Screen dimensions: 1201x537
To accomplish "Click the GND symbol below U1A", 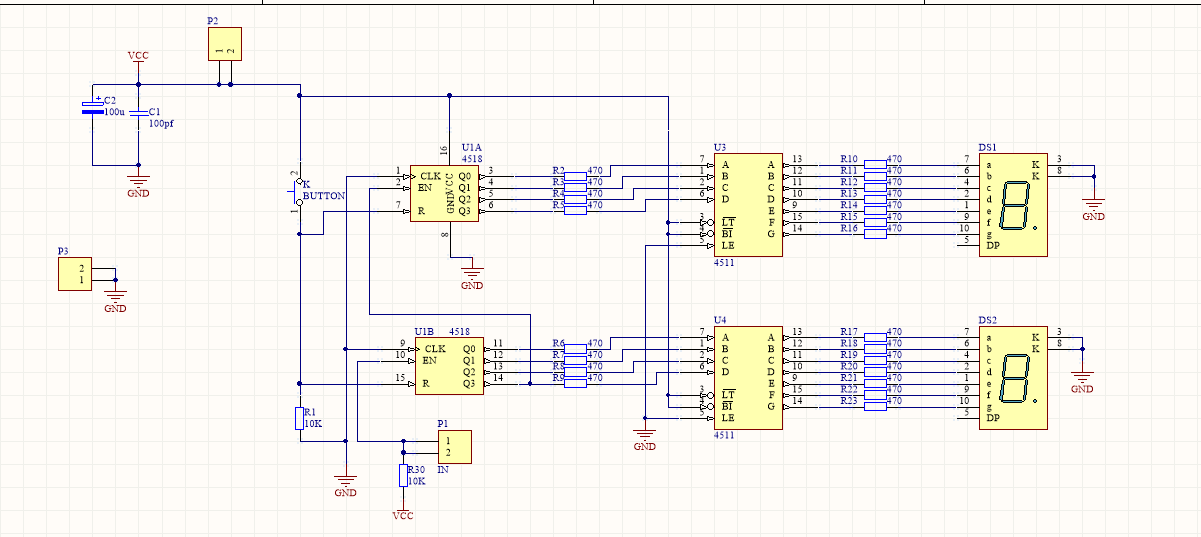I will point(472,278).
